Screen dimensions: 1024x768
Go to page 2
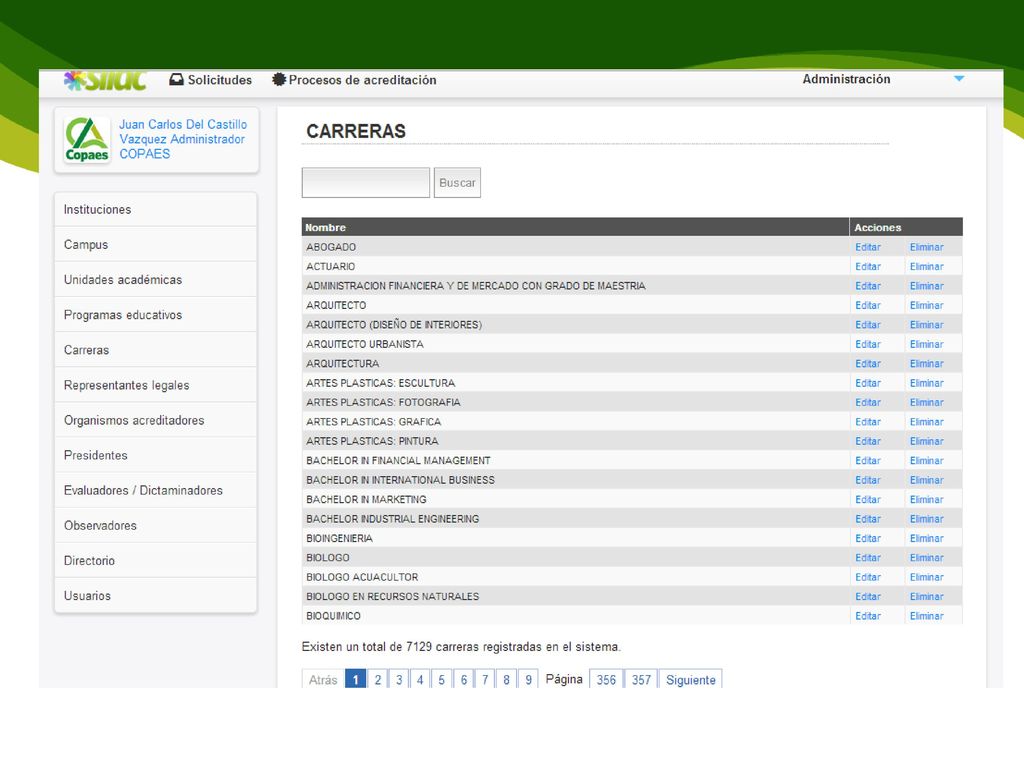377,680
